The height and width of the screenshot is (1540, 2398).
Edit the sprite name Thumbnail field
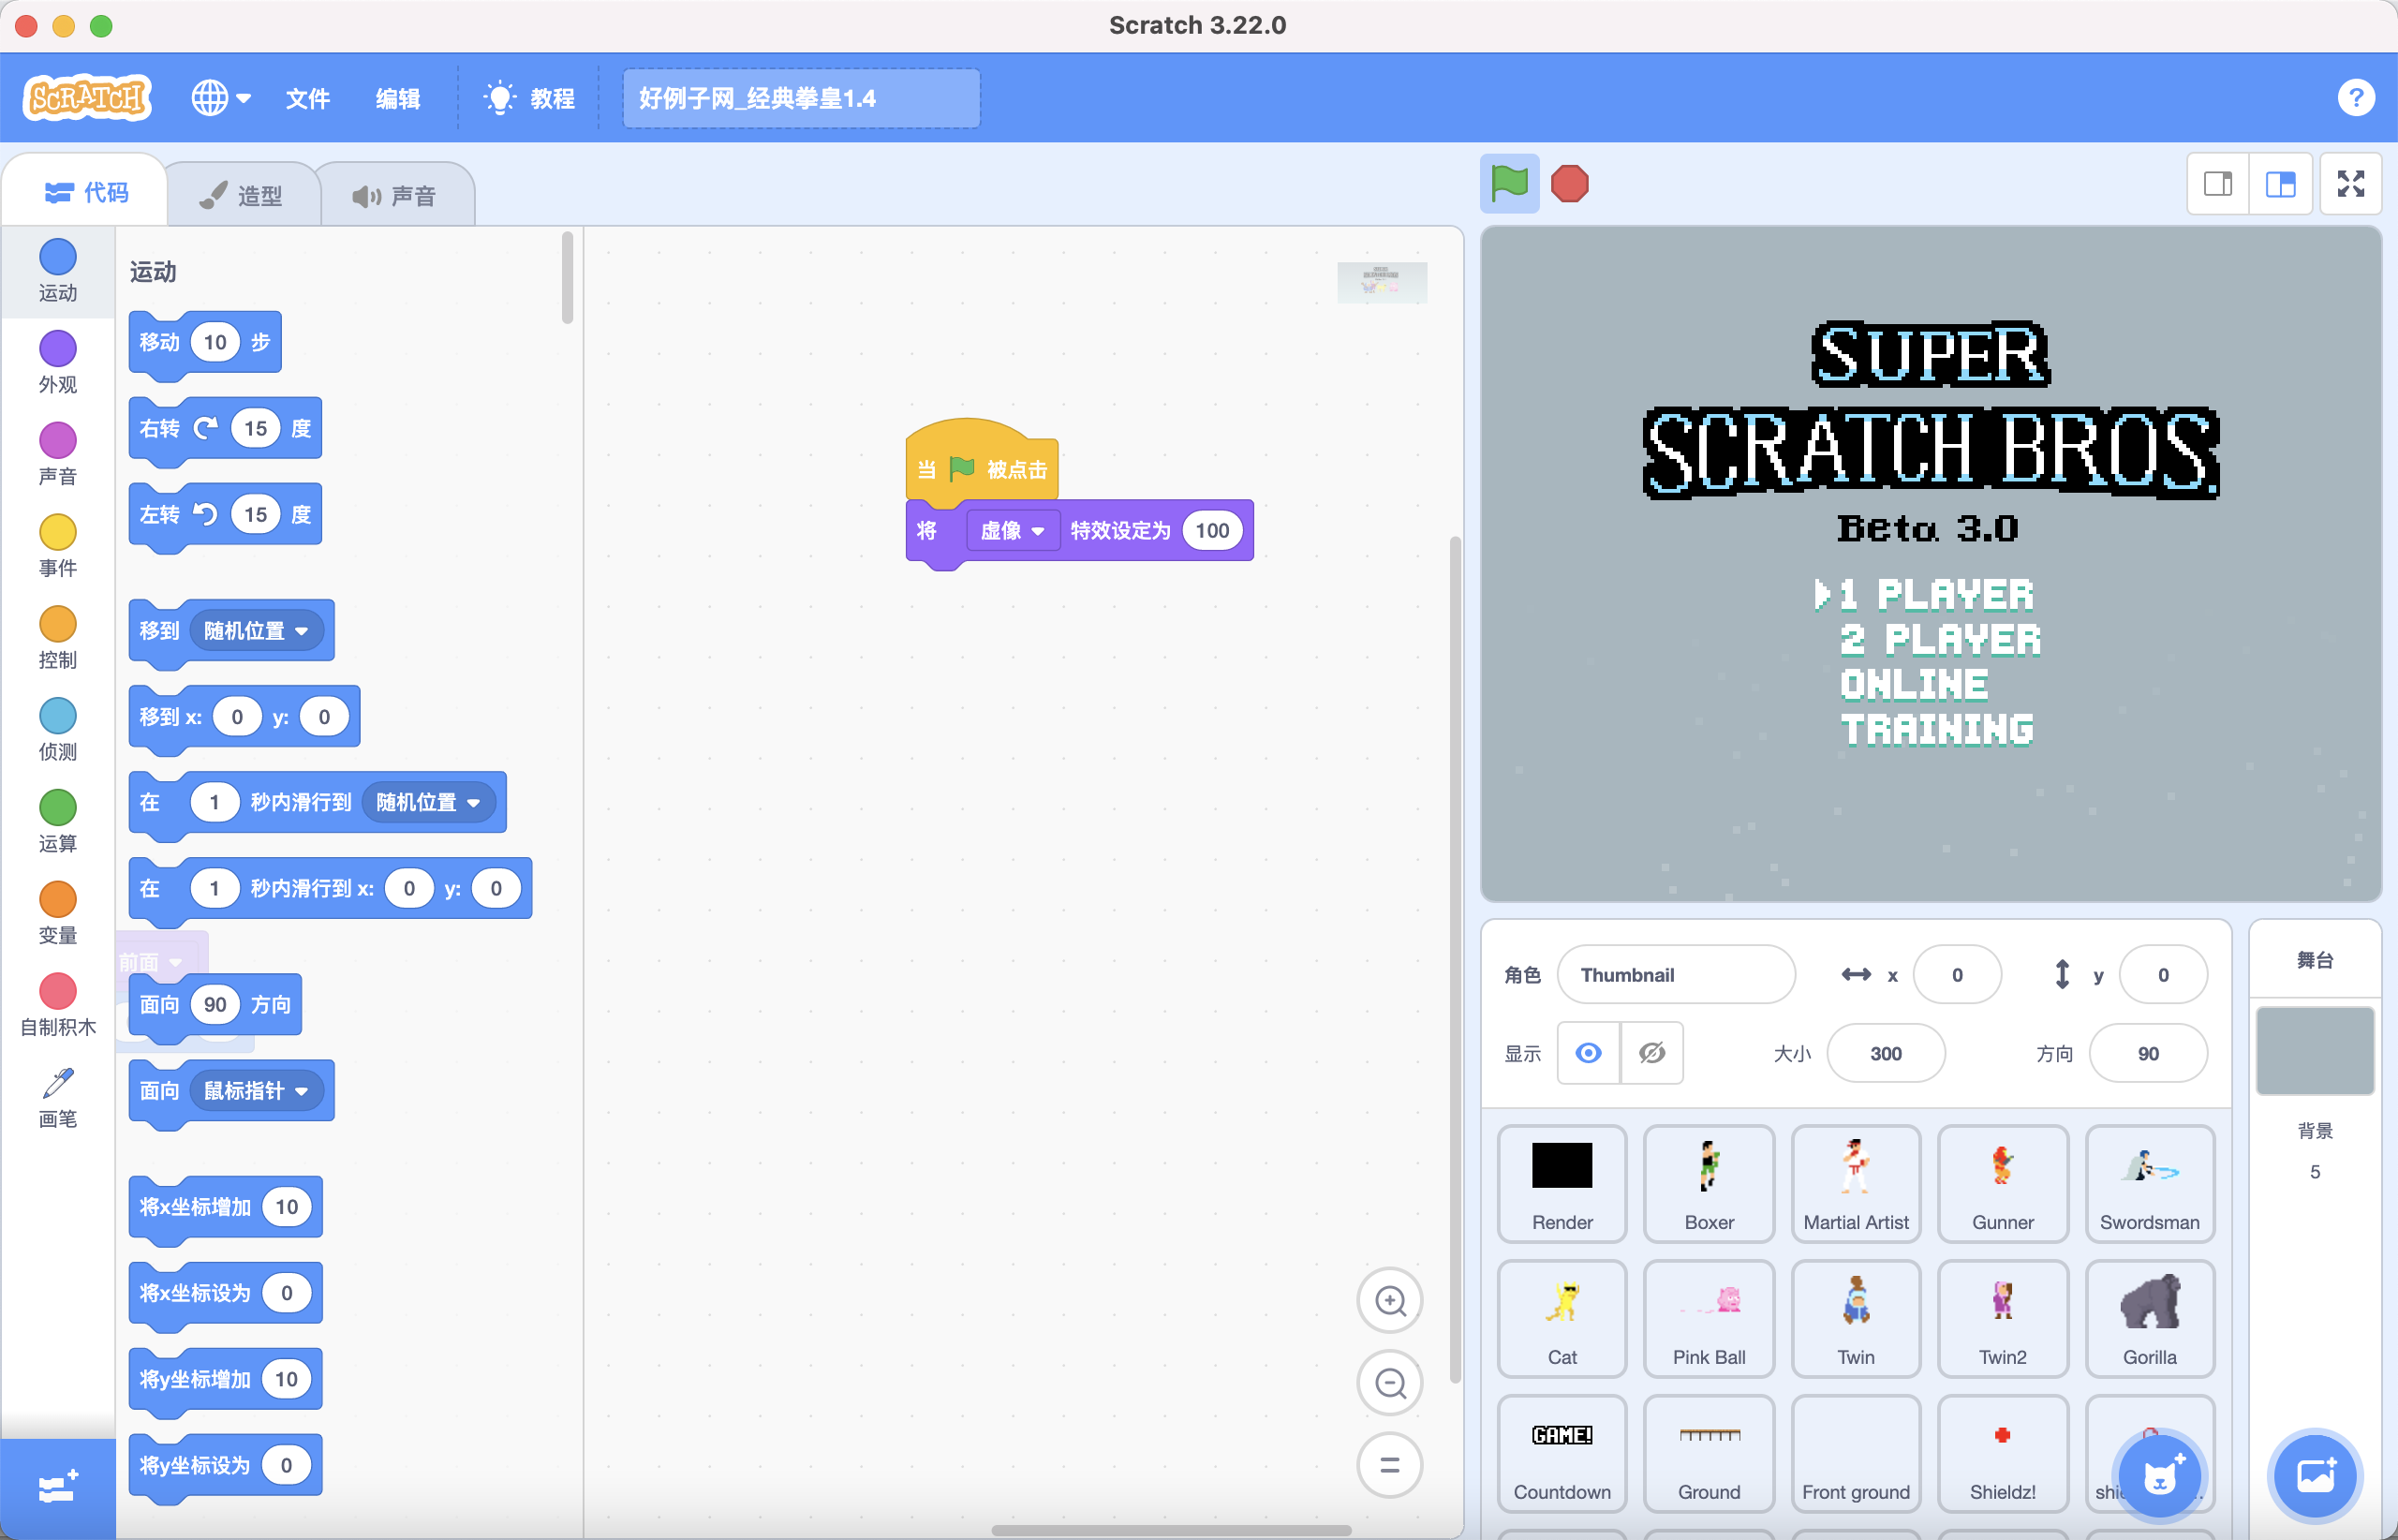[x=1675, y=975]
